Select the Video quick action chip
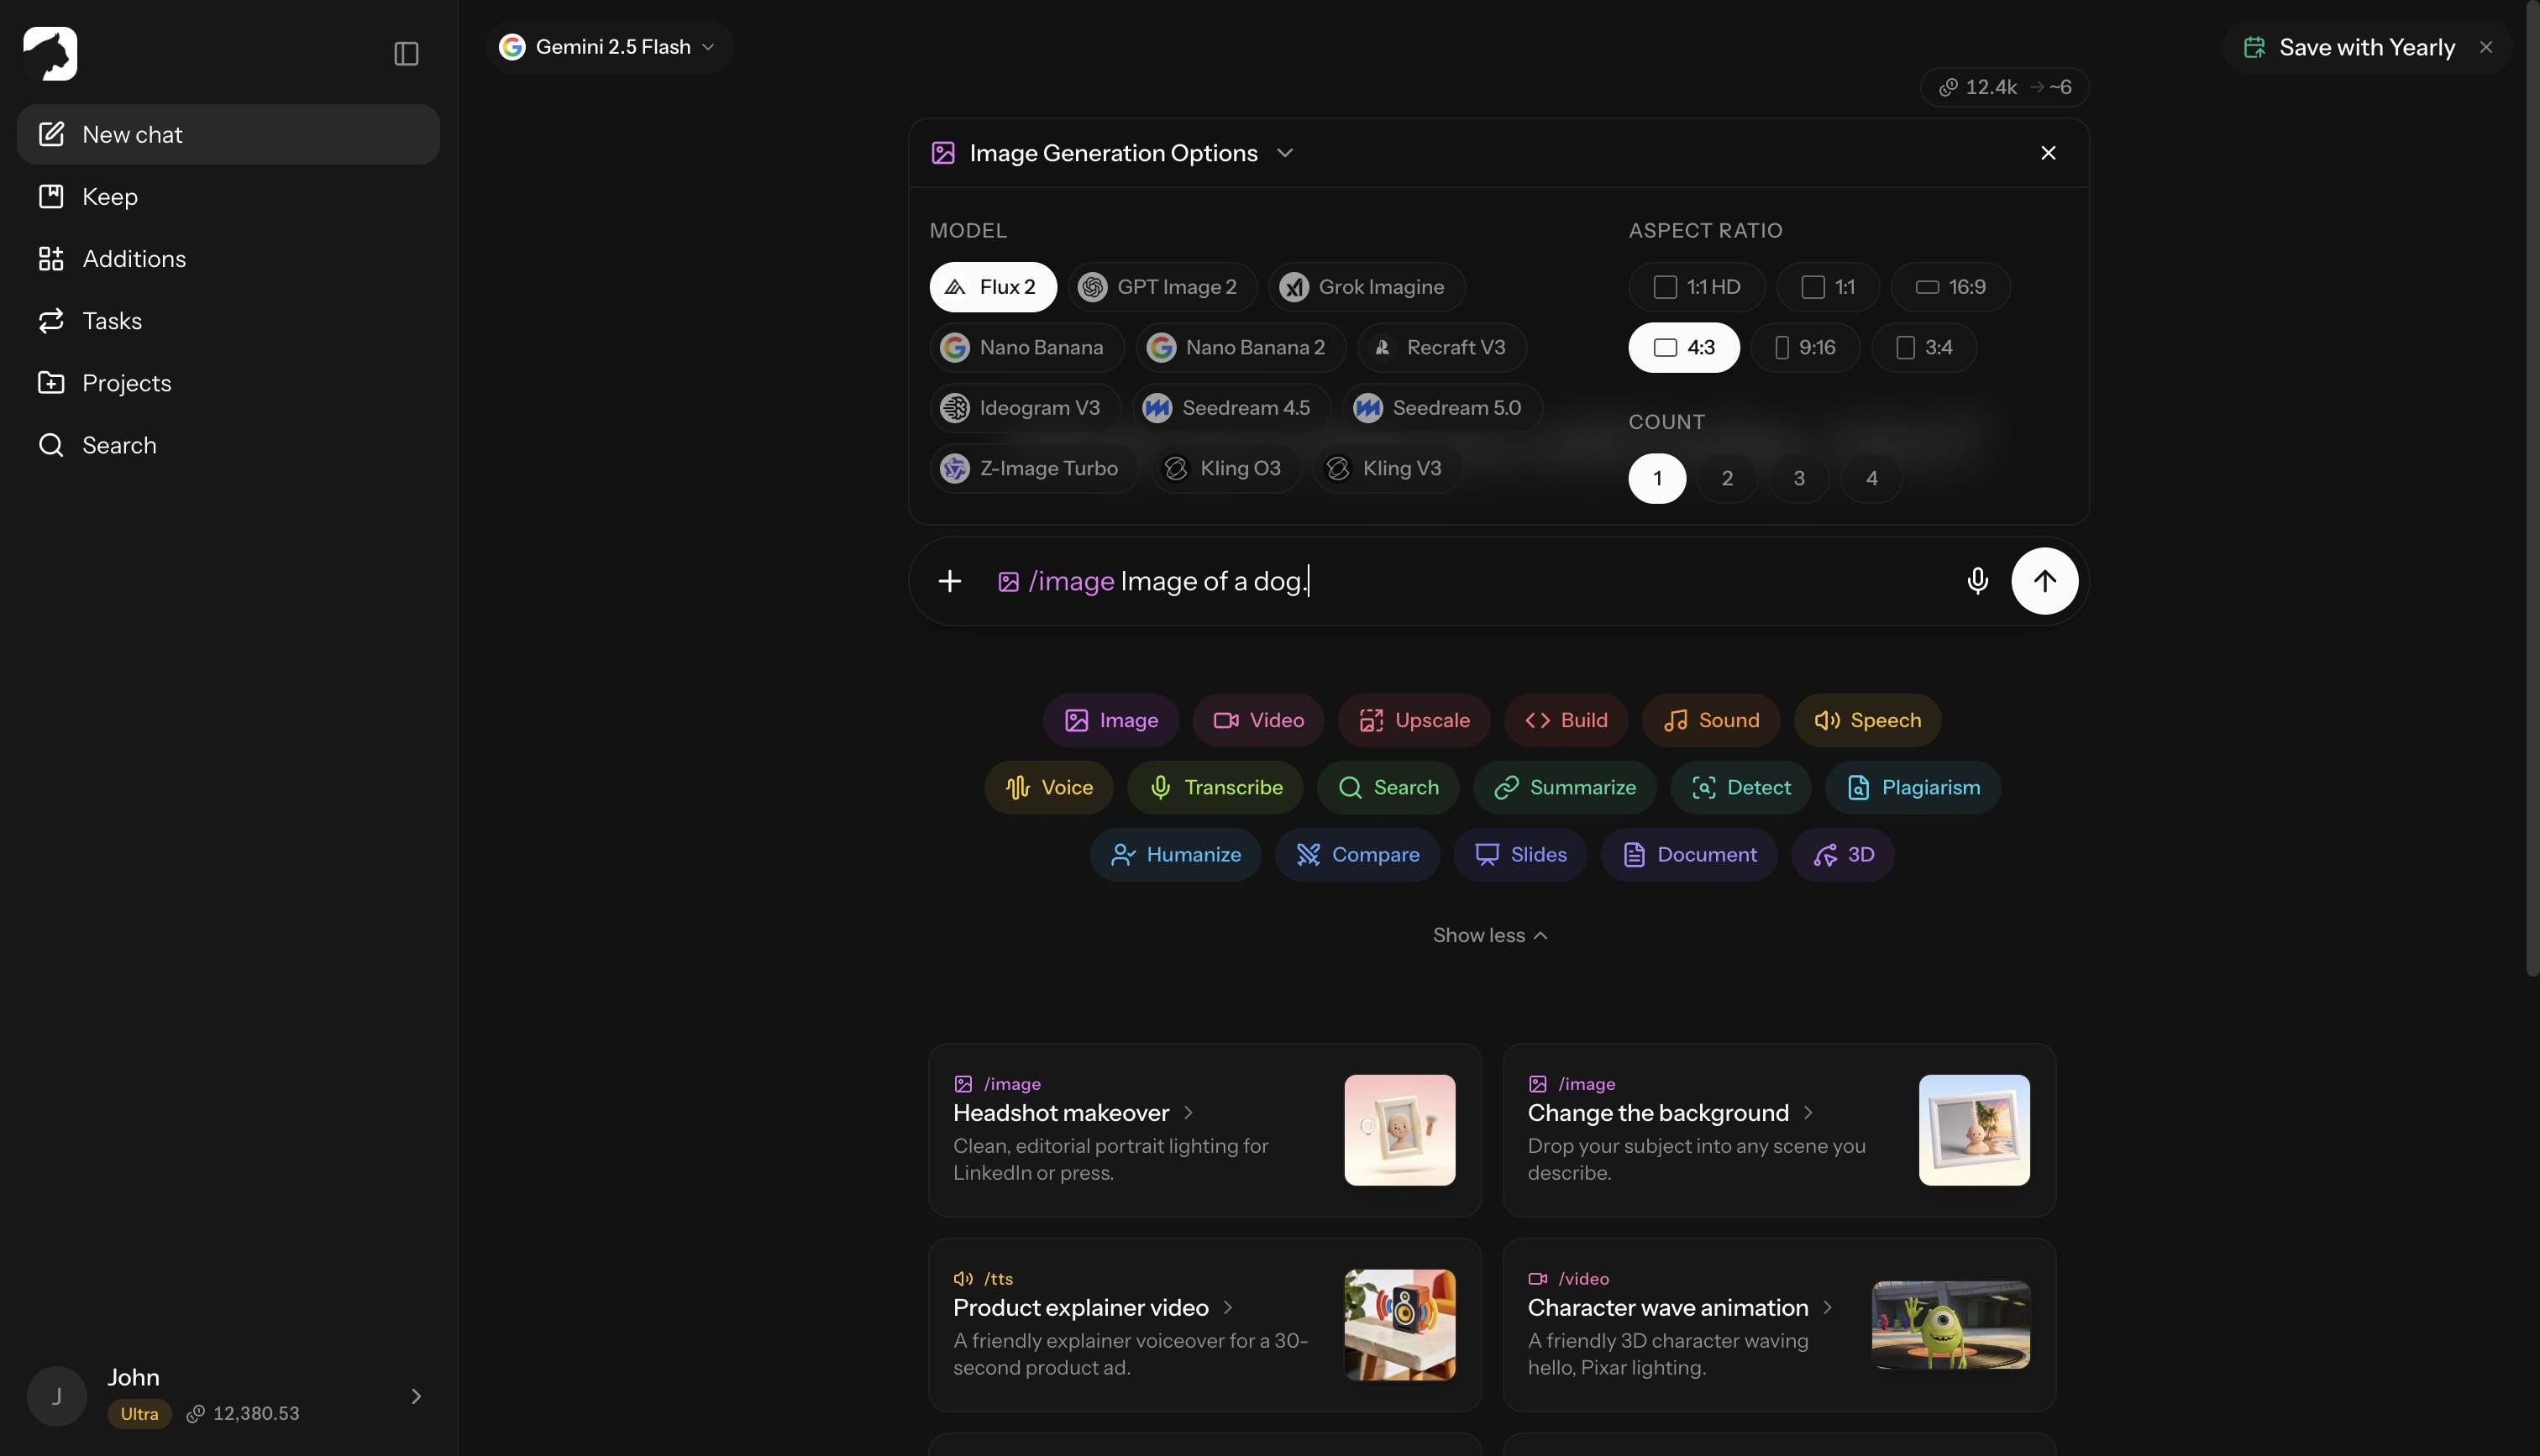 tap(1258, 720)
